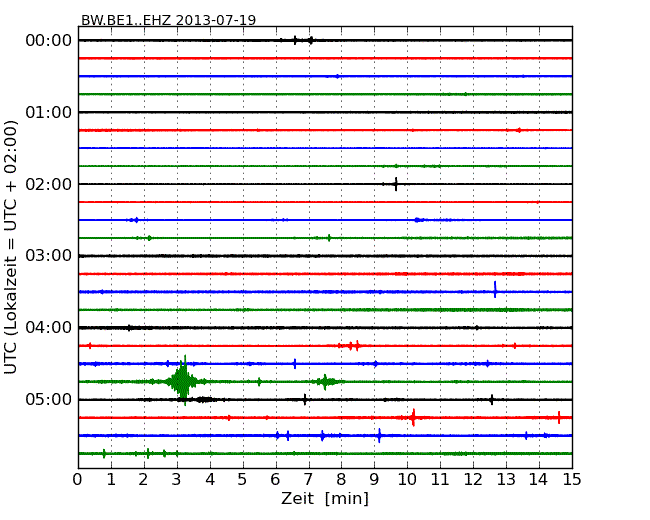
Task: Click the 00:00 time label
Action: [x=49, y=41]
